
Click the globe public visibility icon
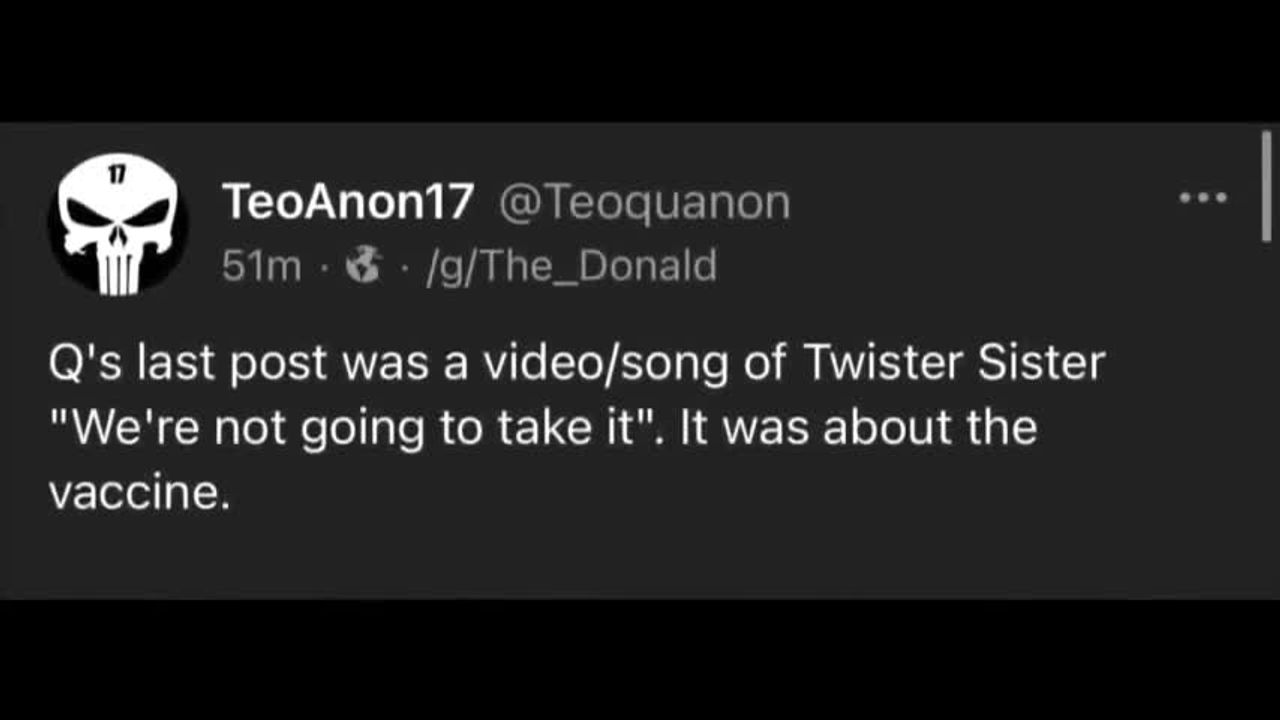tap(363, 266)
